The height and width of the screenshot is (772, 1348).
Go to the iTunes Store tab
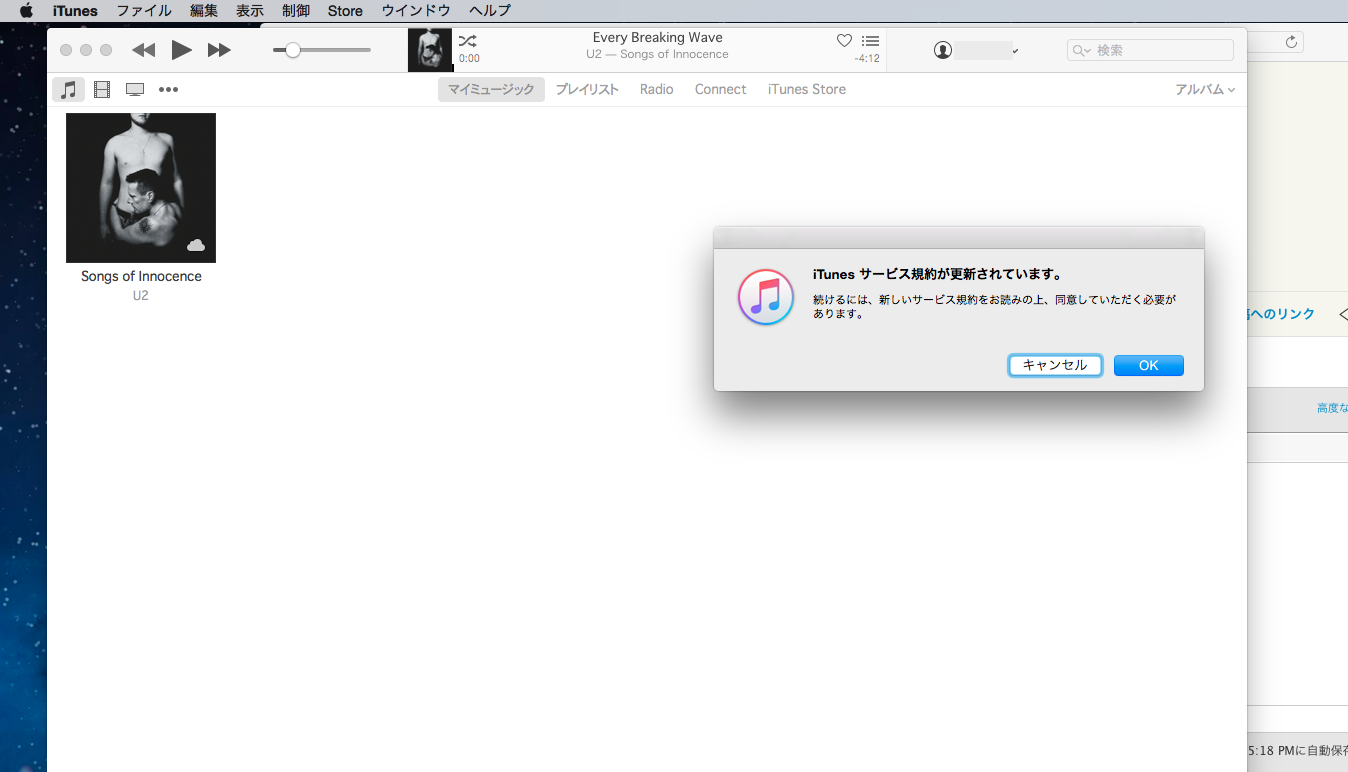(x=807, y=89)
